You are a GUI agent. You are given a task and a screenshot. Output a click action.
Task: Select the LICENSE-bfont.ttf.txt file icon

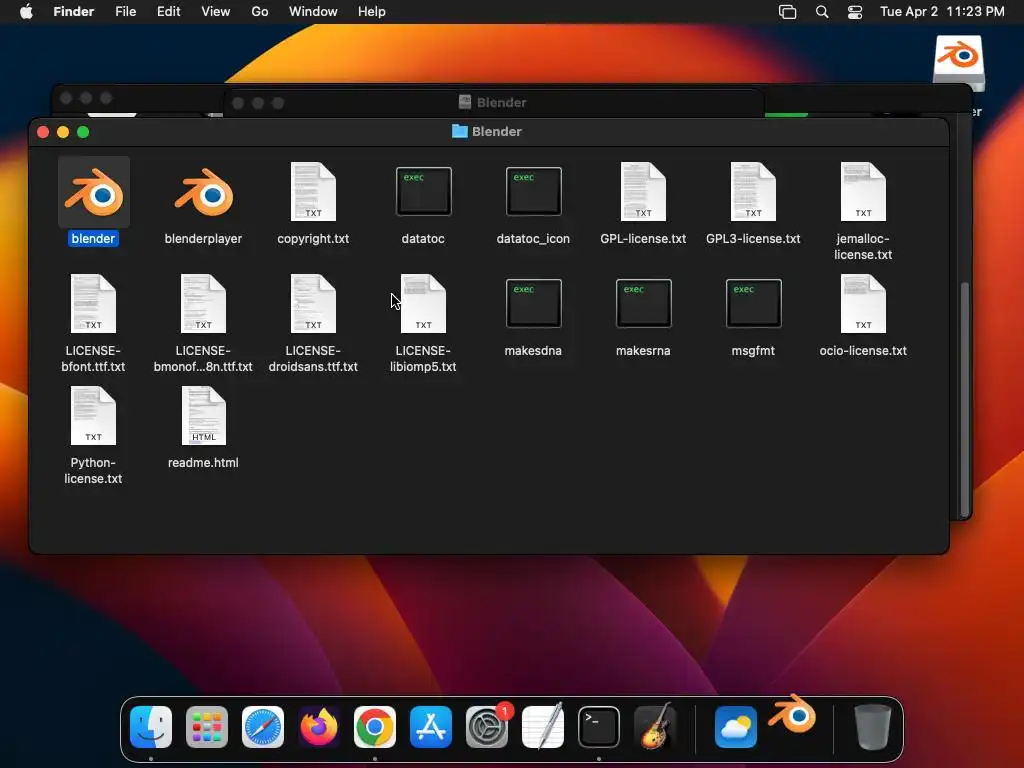click(93, 304)
